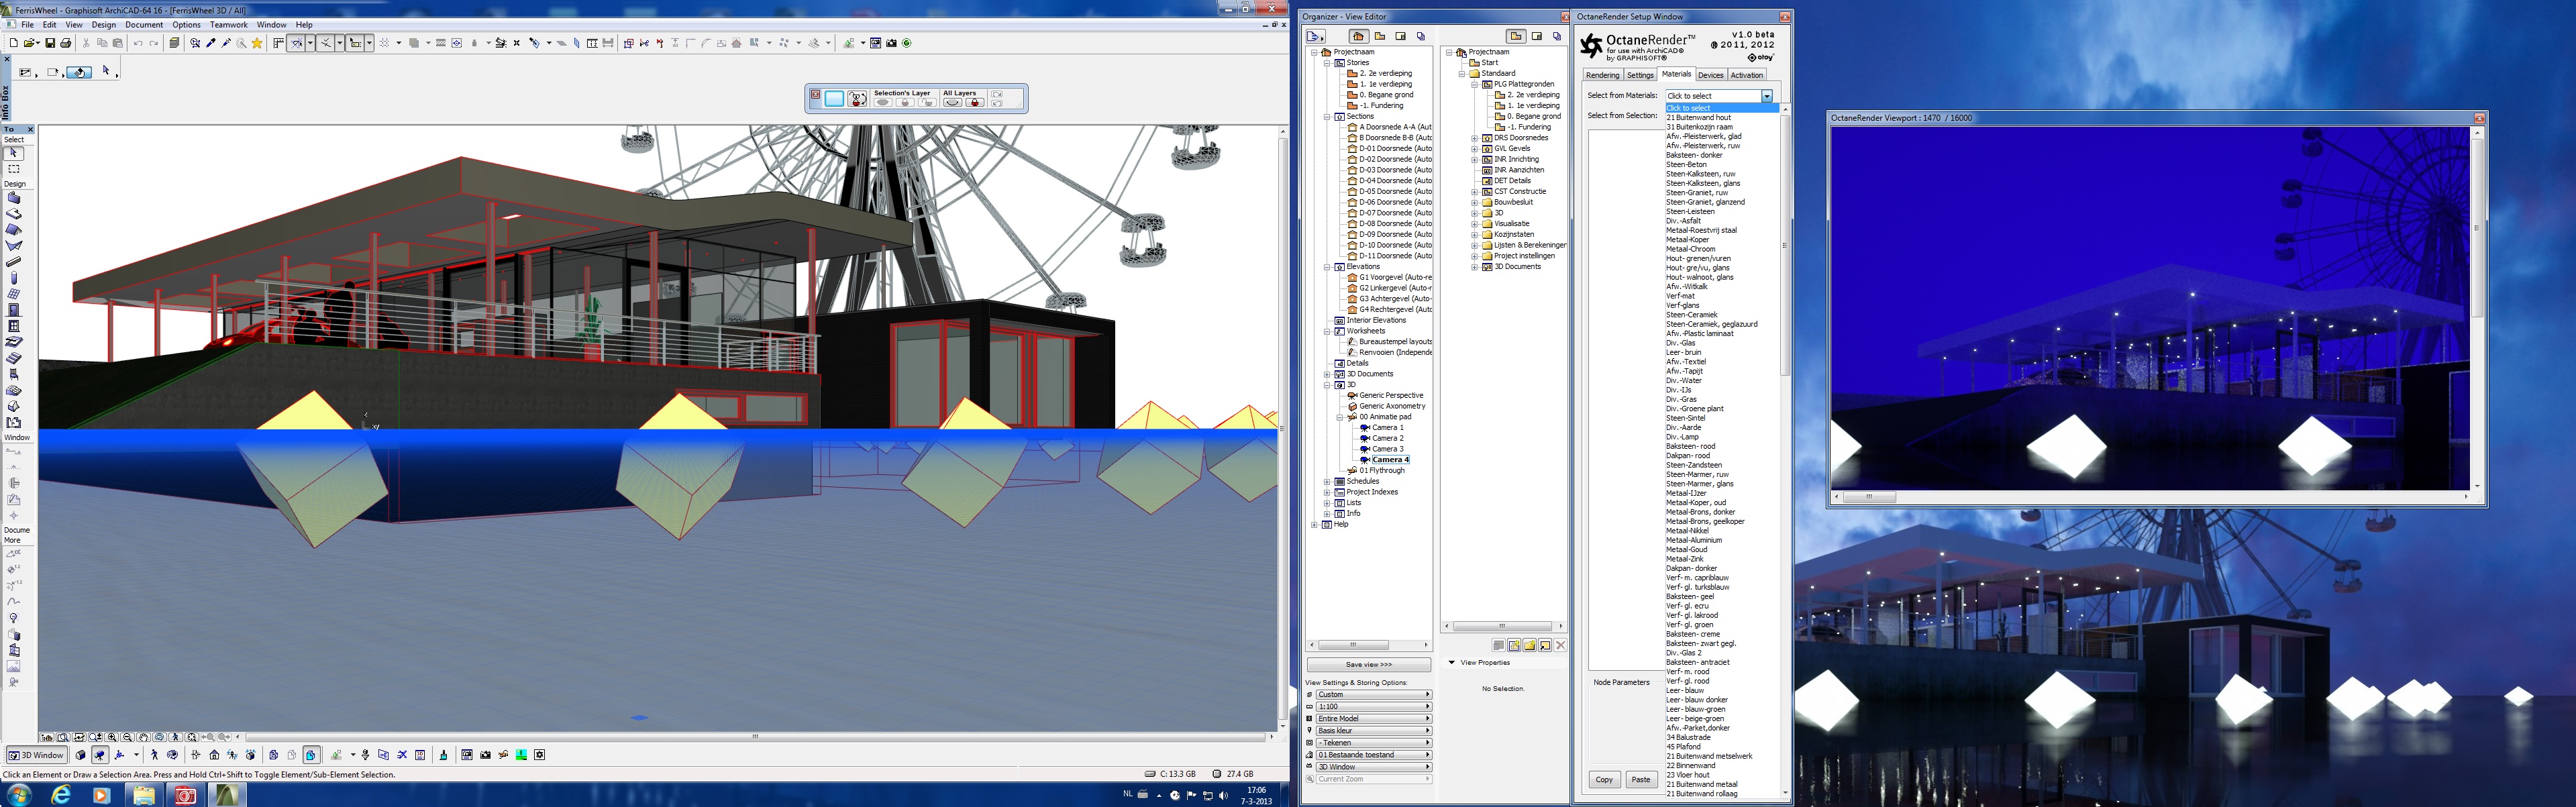
Task: Click the Save view button
Action: [x=1368, y=665]
